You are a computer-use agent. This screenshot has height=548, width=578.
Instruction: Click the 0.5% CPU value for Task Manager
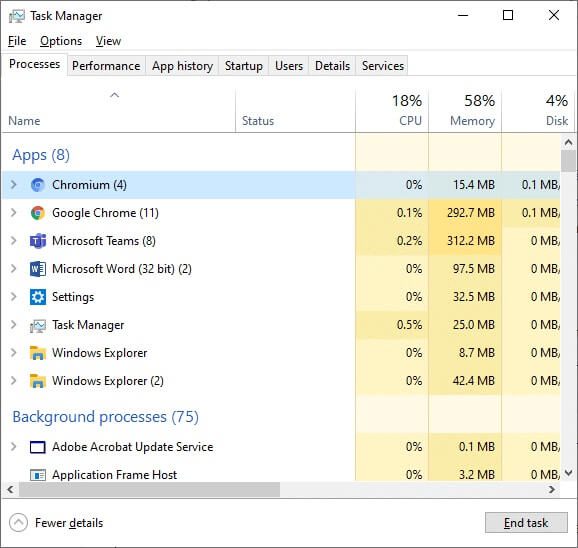pyautogui.click(x=409, y=325)
